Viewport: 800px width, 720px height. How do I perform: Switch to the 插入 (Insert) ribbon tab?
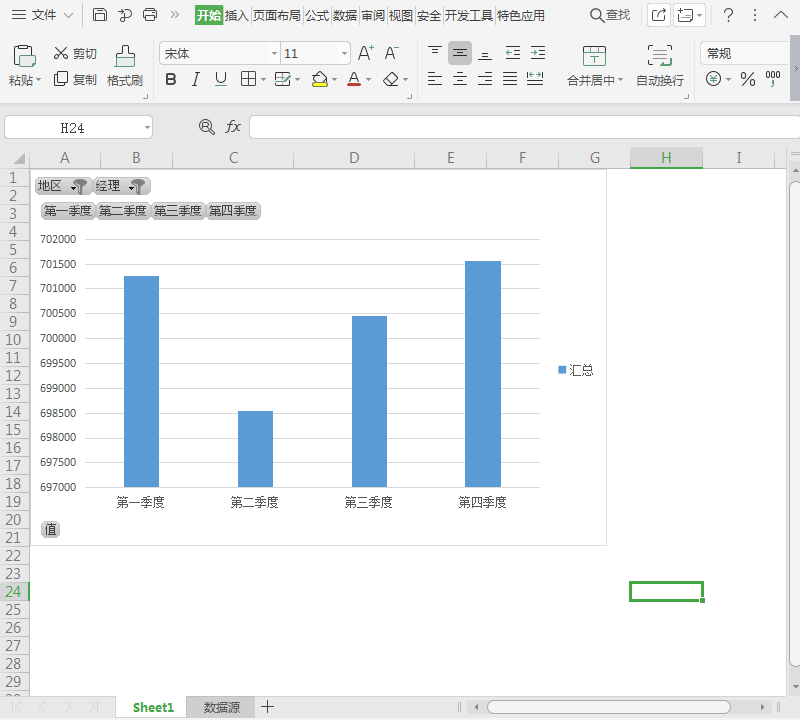pos(237,15)
